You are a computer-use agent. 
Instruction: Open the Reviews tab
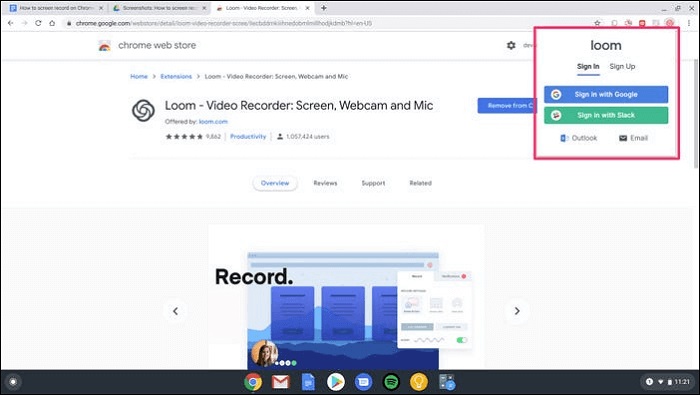[325, 183]
